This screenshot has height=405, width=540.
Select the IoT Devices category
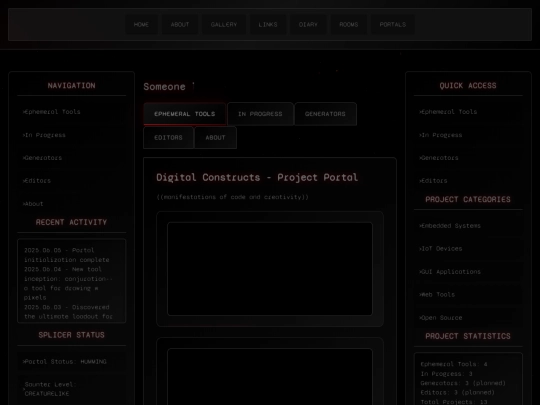pyautogui.click(x=468, y=249)
